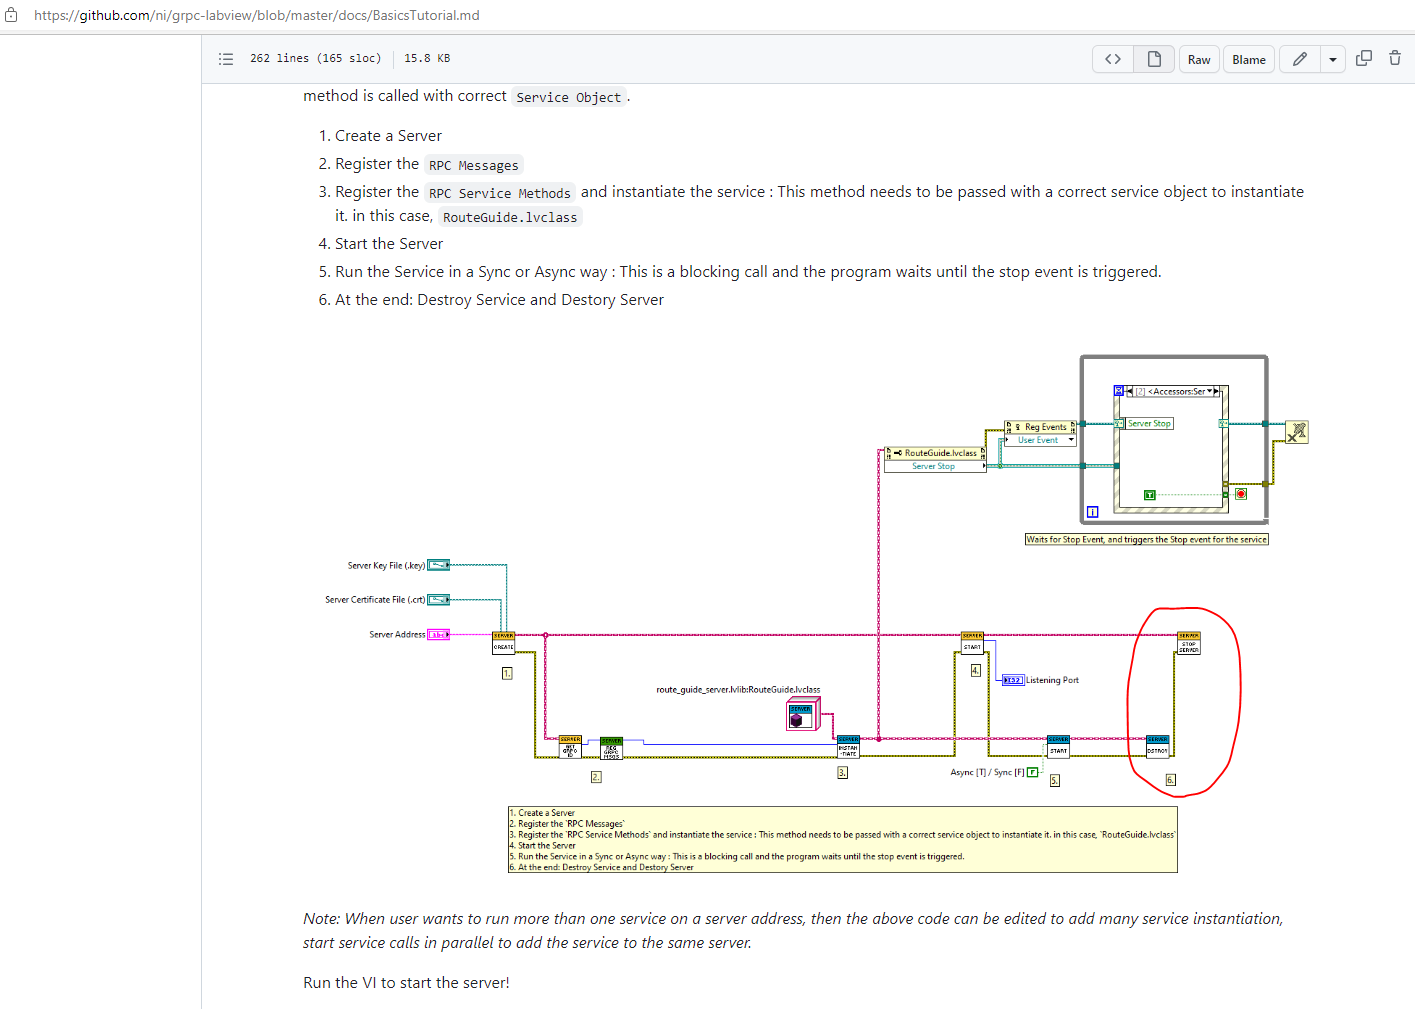Click the red stop button inside the event loop
The image size is (1415, 1009).
pos(1241,494)
